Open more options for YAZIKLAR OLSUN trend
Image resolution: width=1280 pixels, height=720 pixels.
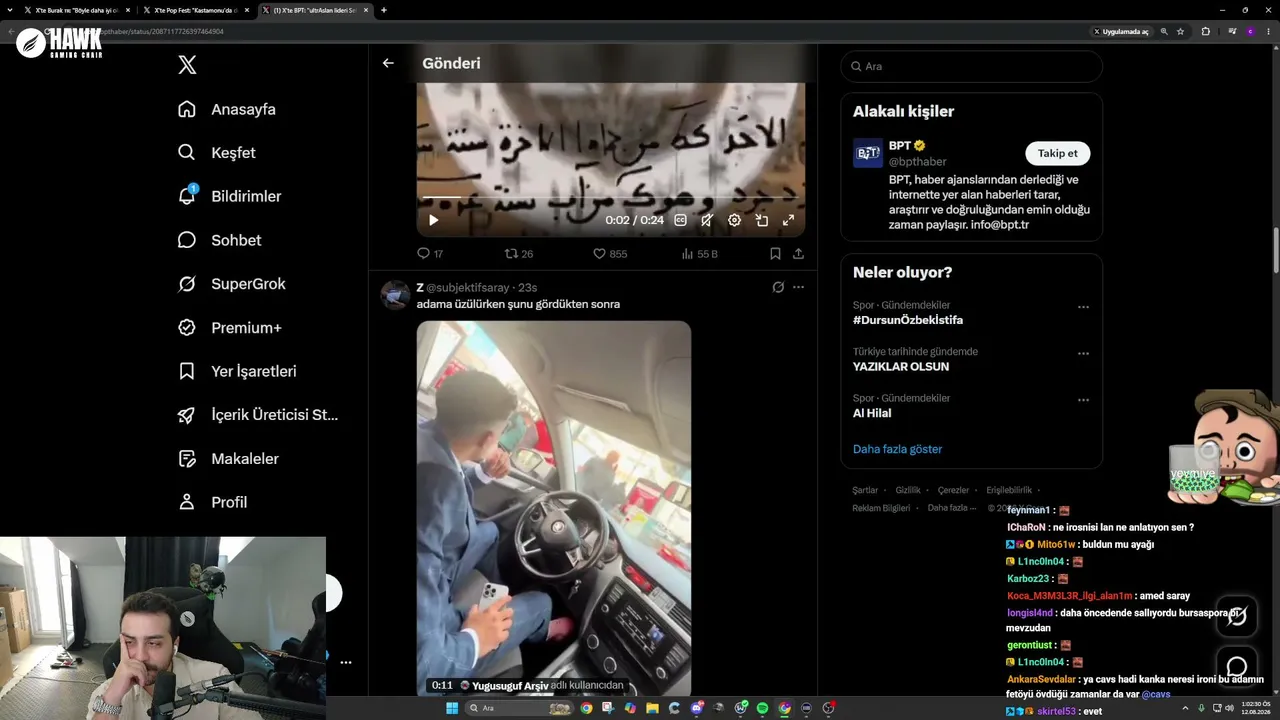tap(1083, 354)
